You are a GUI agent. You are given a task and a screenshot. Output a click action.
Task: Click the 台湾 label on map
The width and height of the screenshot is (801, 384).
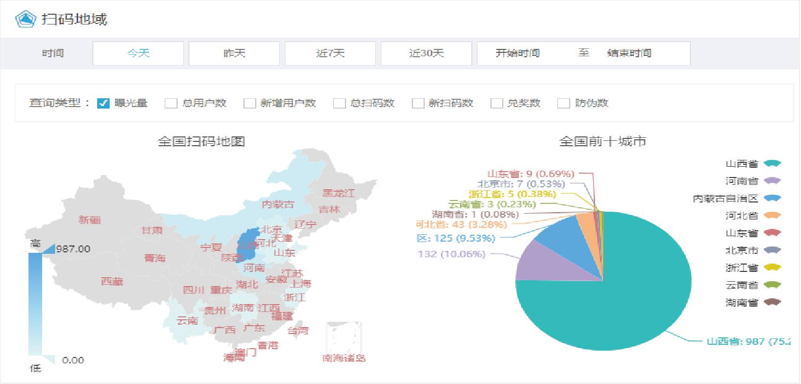point(298,330)
